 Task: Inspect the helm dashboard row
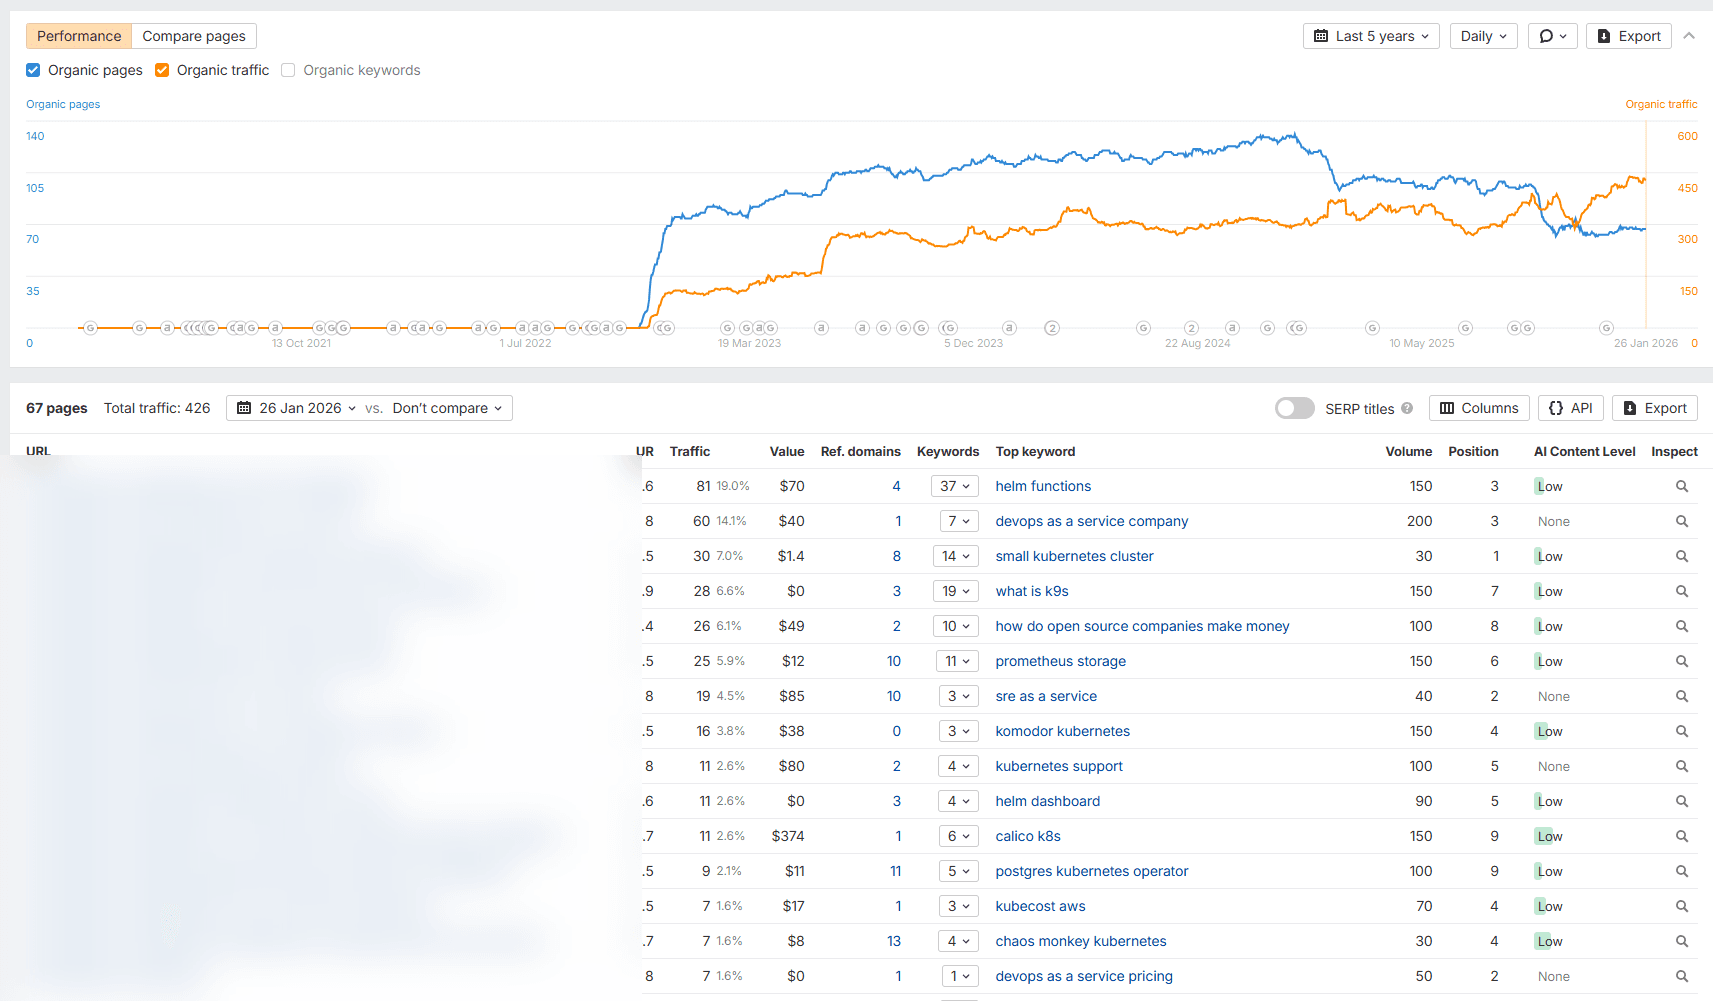(x=1682, y=801)
